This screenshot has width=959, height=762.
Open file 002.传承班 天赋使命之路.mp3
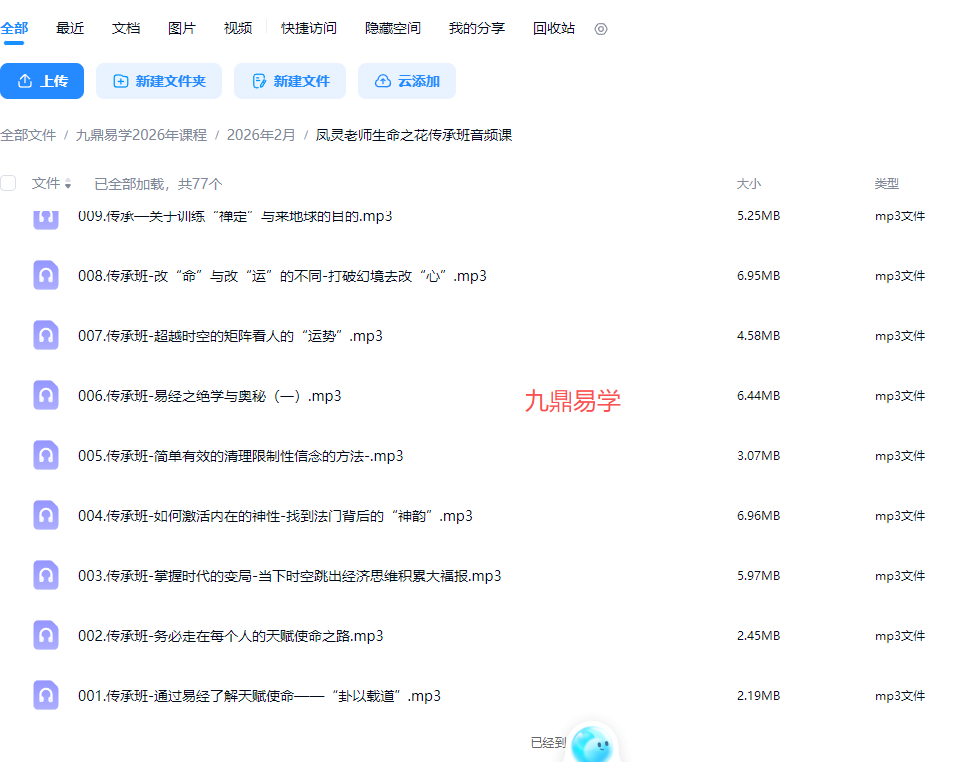(230, 636)
